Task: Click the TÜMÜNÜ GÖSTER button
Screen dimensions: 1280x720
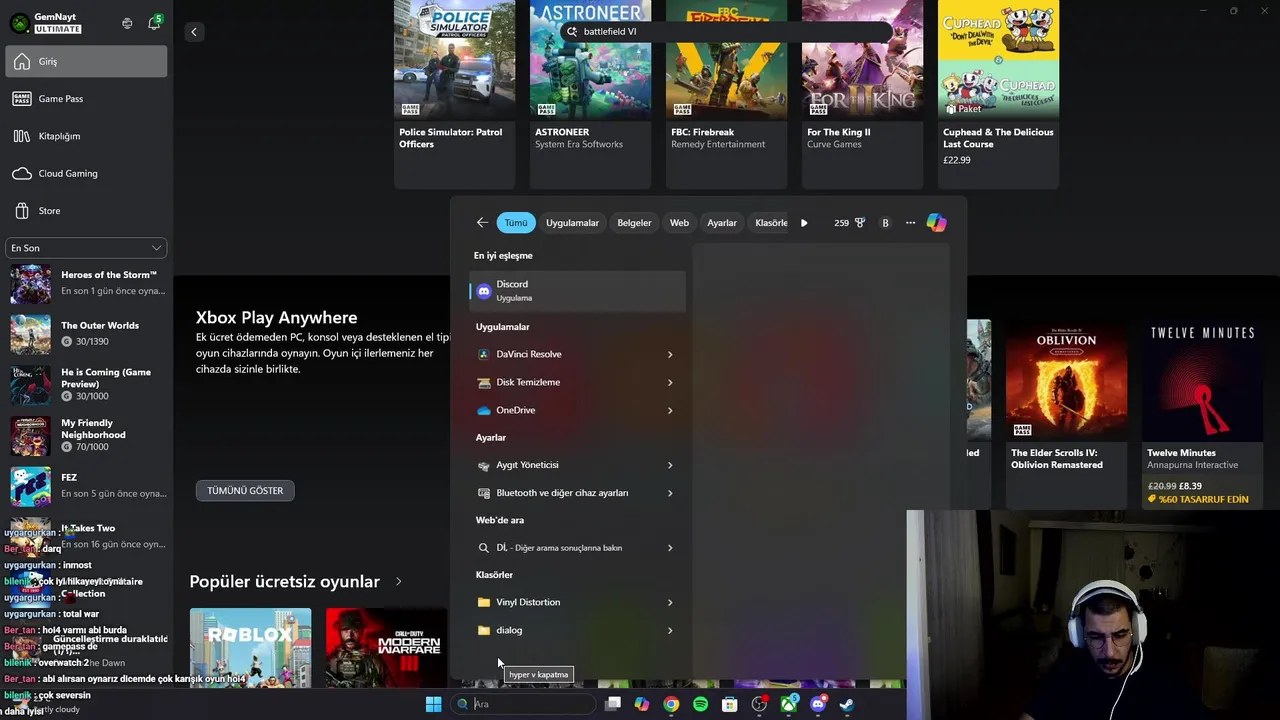Action: coord(245,491)
